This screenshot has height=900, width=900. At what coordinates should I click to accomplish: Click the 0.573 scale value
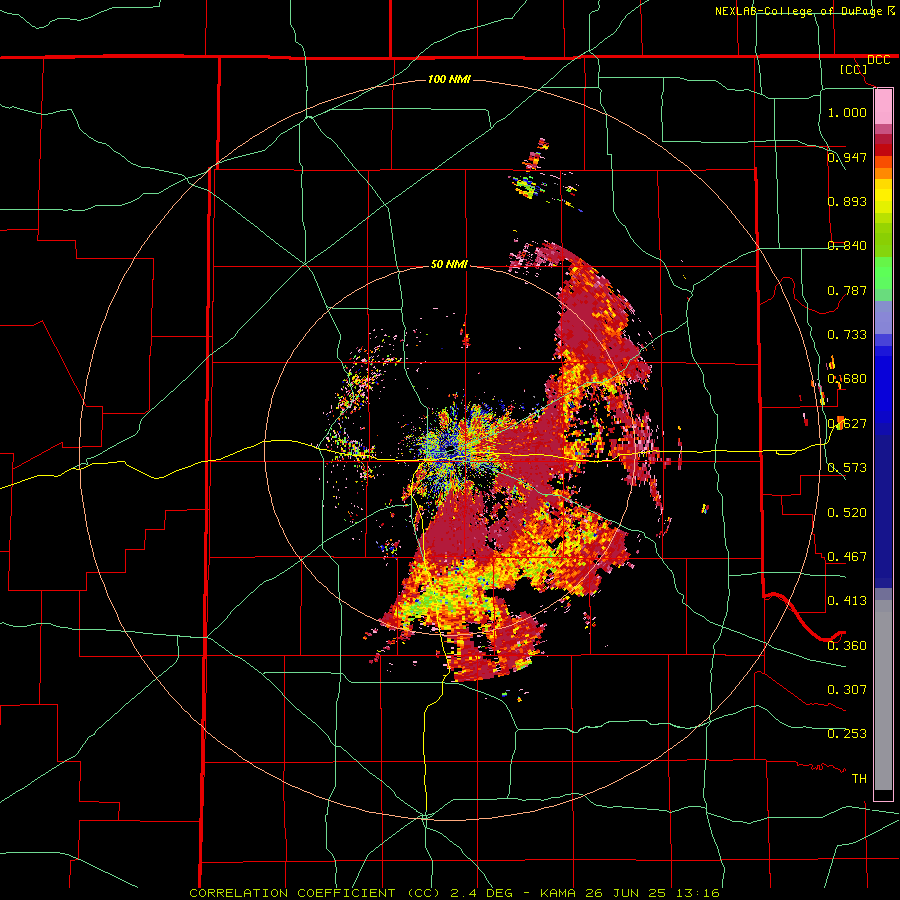tap(847, 467)
